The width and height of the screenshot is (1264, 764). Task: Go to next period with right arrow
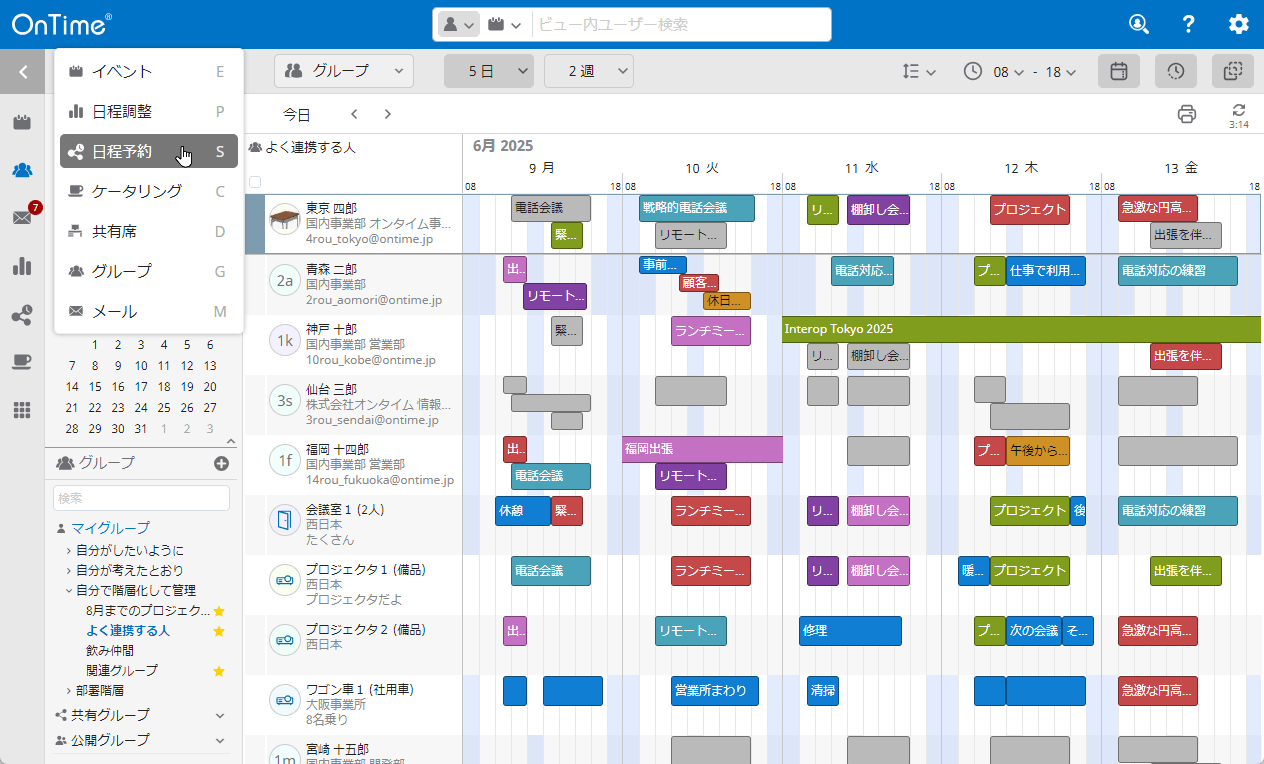click(388, 115)
